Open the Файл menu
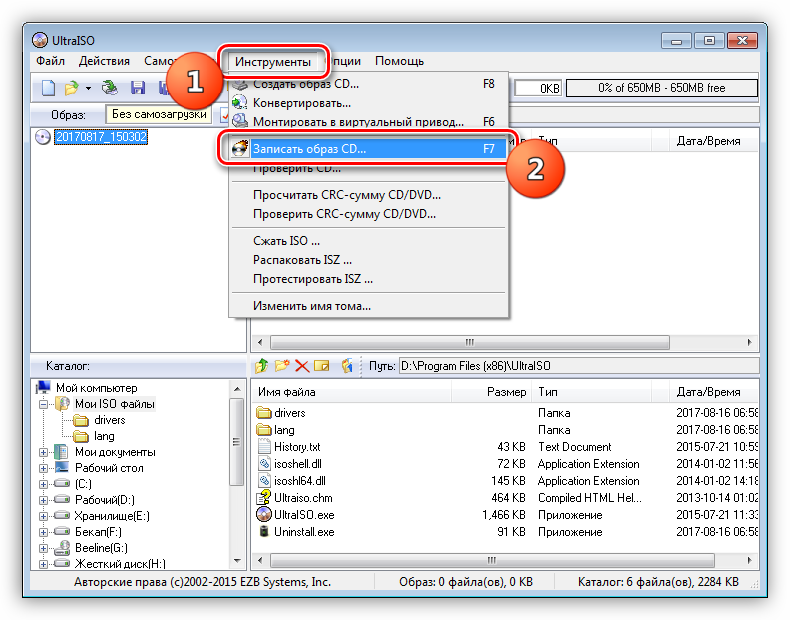Image resolution: width=790 pixels, height=620 pixels. point(50,61)
